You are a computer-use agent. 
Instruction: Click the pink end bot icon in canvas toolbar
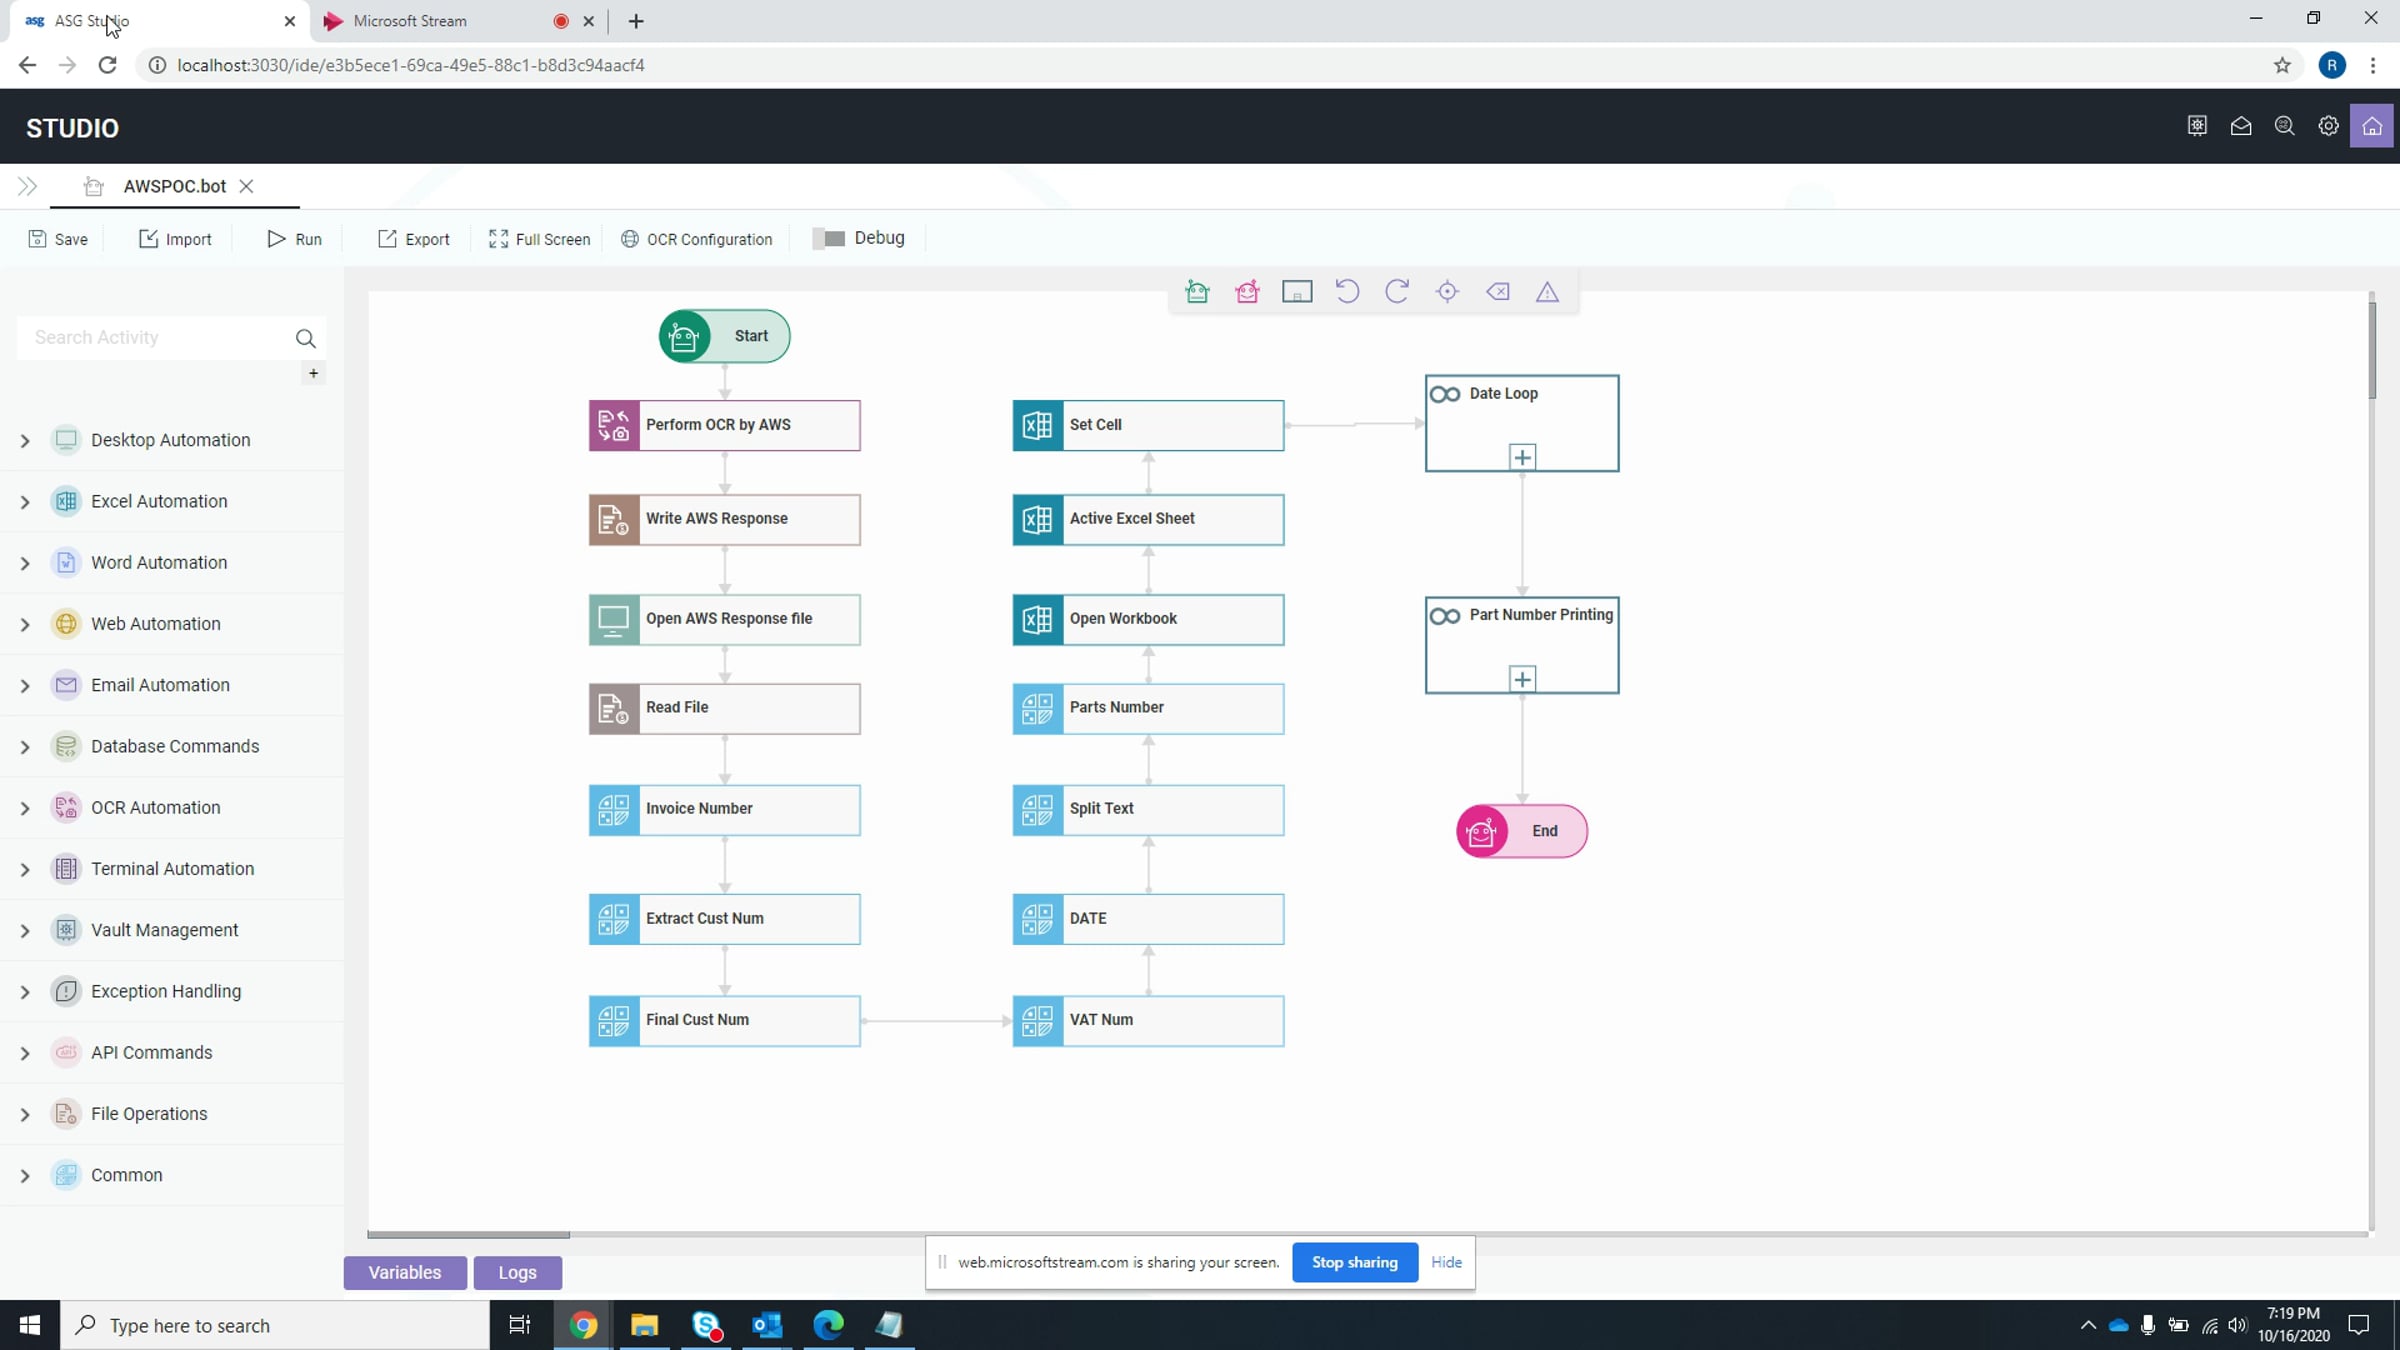(1247, 292)
